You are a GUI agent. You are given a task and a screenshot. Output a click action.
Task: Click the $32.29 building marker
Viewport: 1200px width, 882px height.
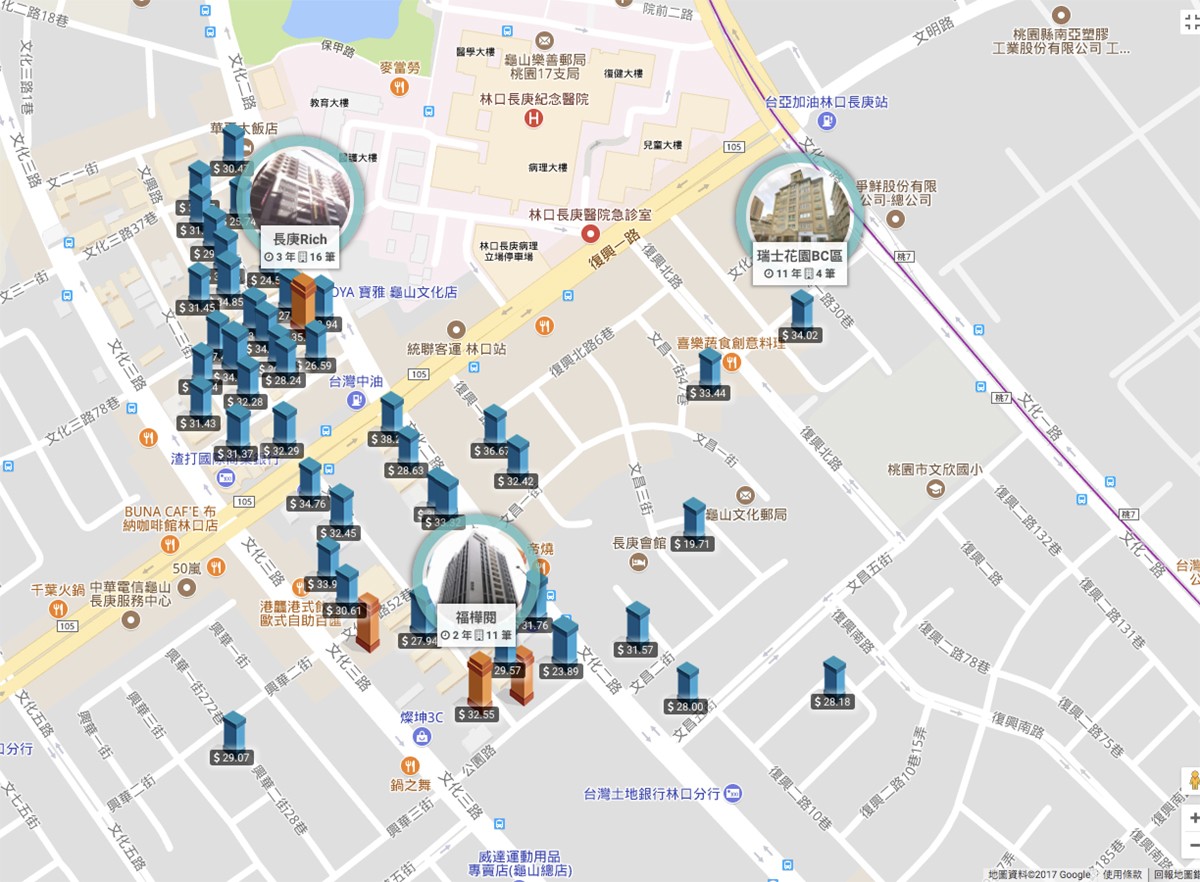(285, 431)
